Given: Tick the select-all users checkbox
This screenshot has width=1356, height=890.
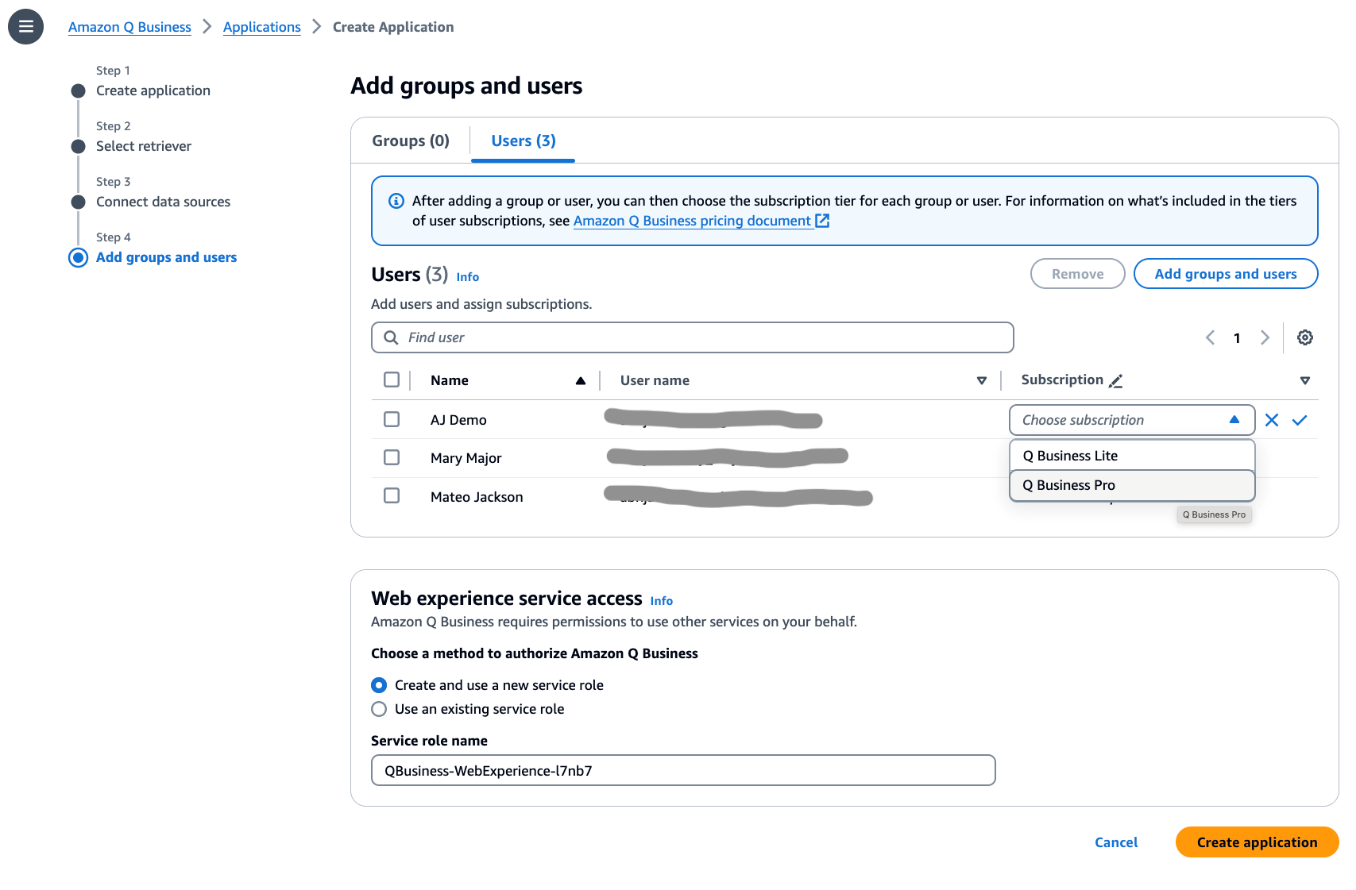Looking at the screenshot, I should pos(392,380).
